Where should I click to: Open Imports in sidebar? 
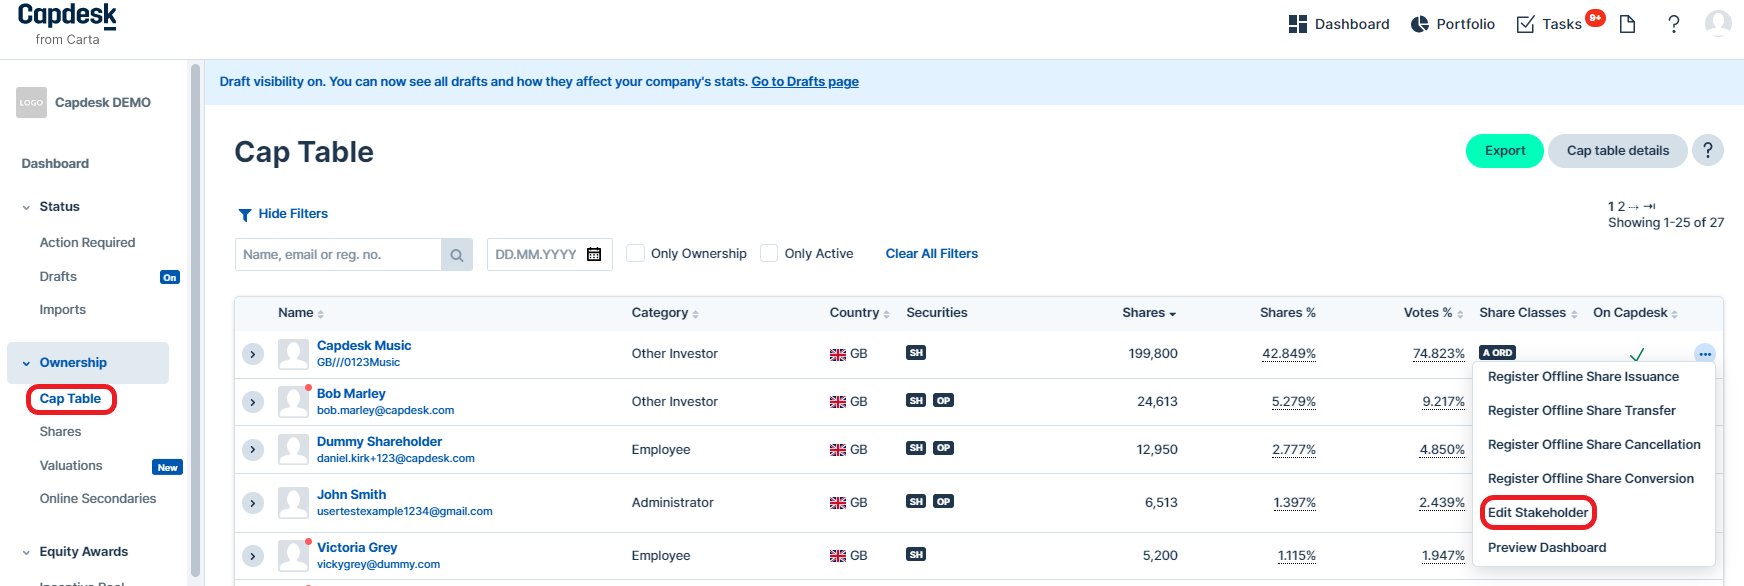tap(62, 310)
